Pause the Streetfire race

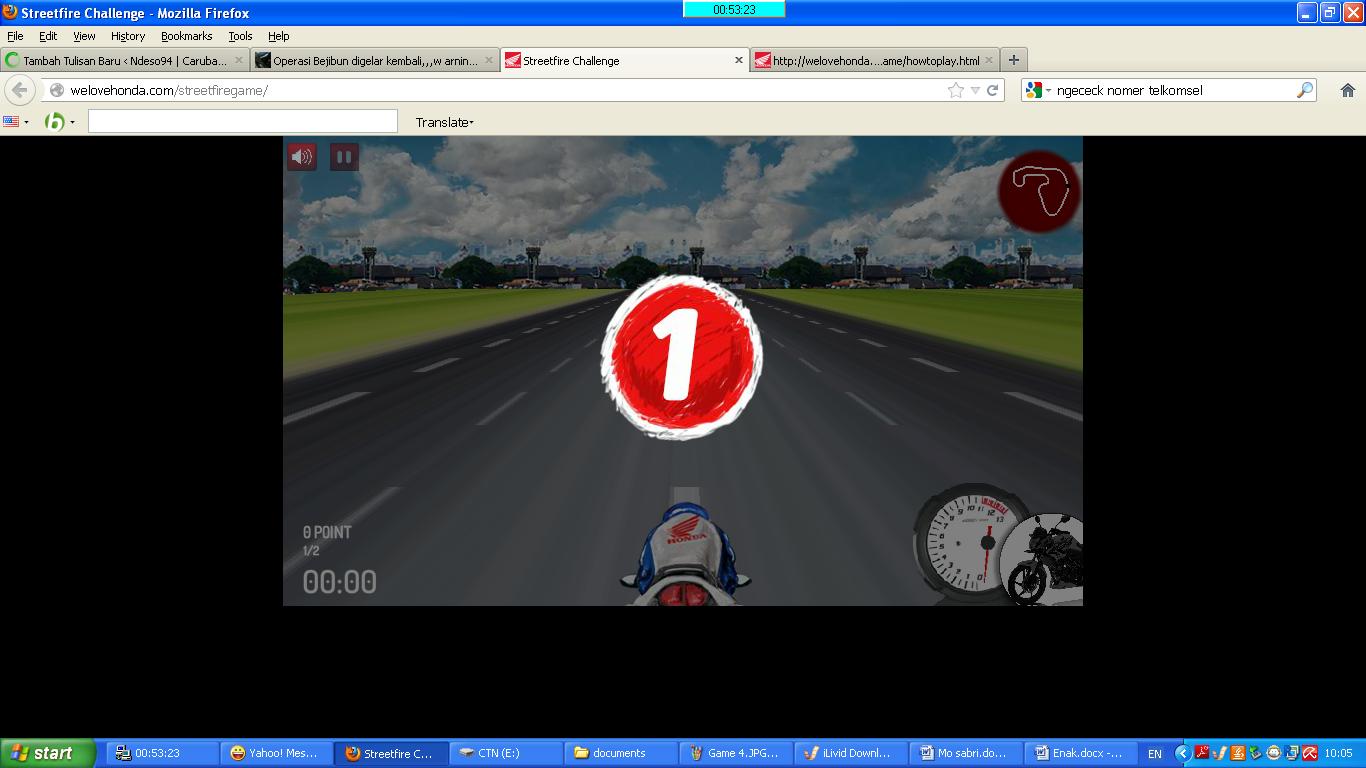point(344,157)
